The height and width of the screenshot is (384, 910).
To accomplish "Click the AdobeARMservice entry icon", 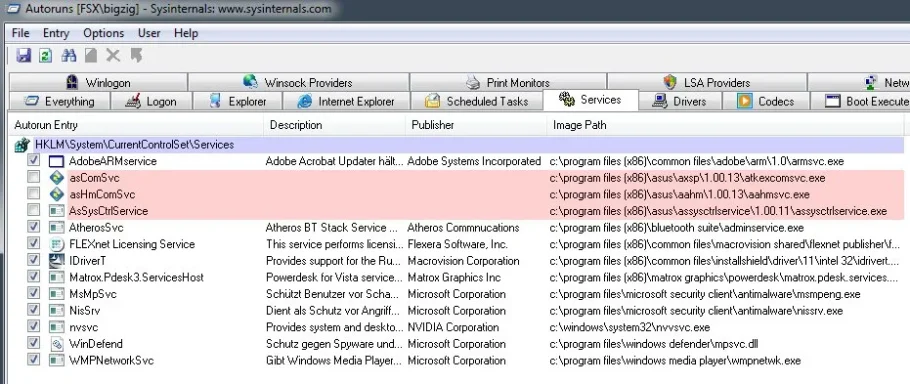I will [x=56, y=161].
